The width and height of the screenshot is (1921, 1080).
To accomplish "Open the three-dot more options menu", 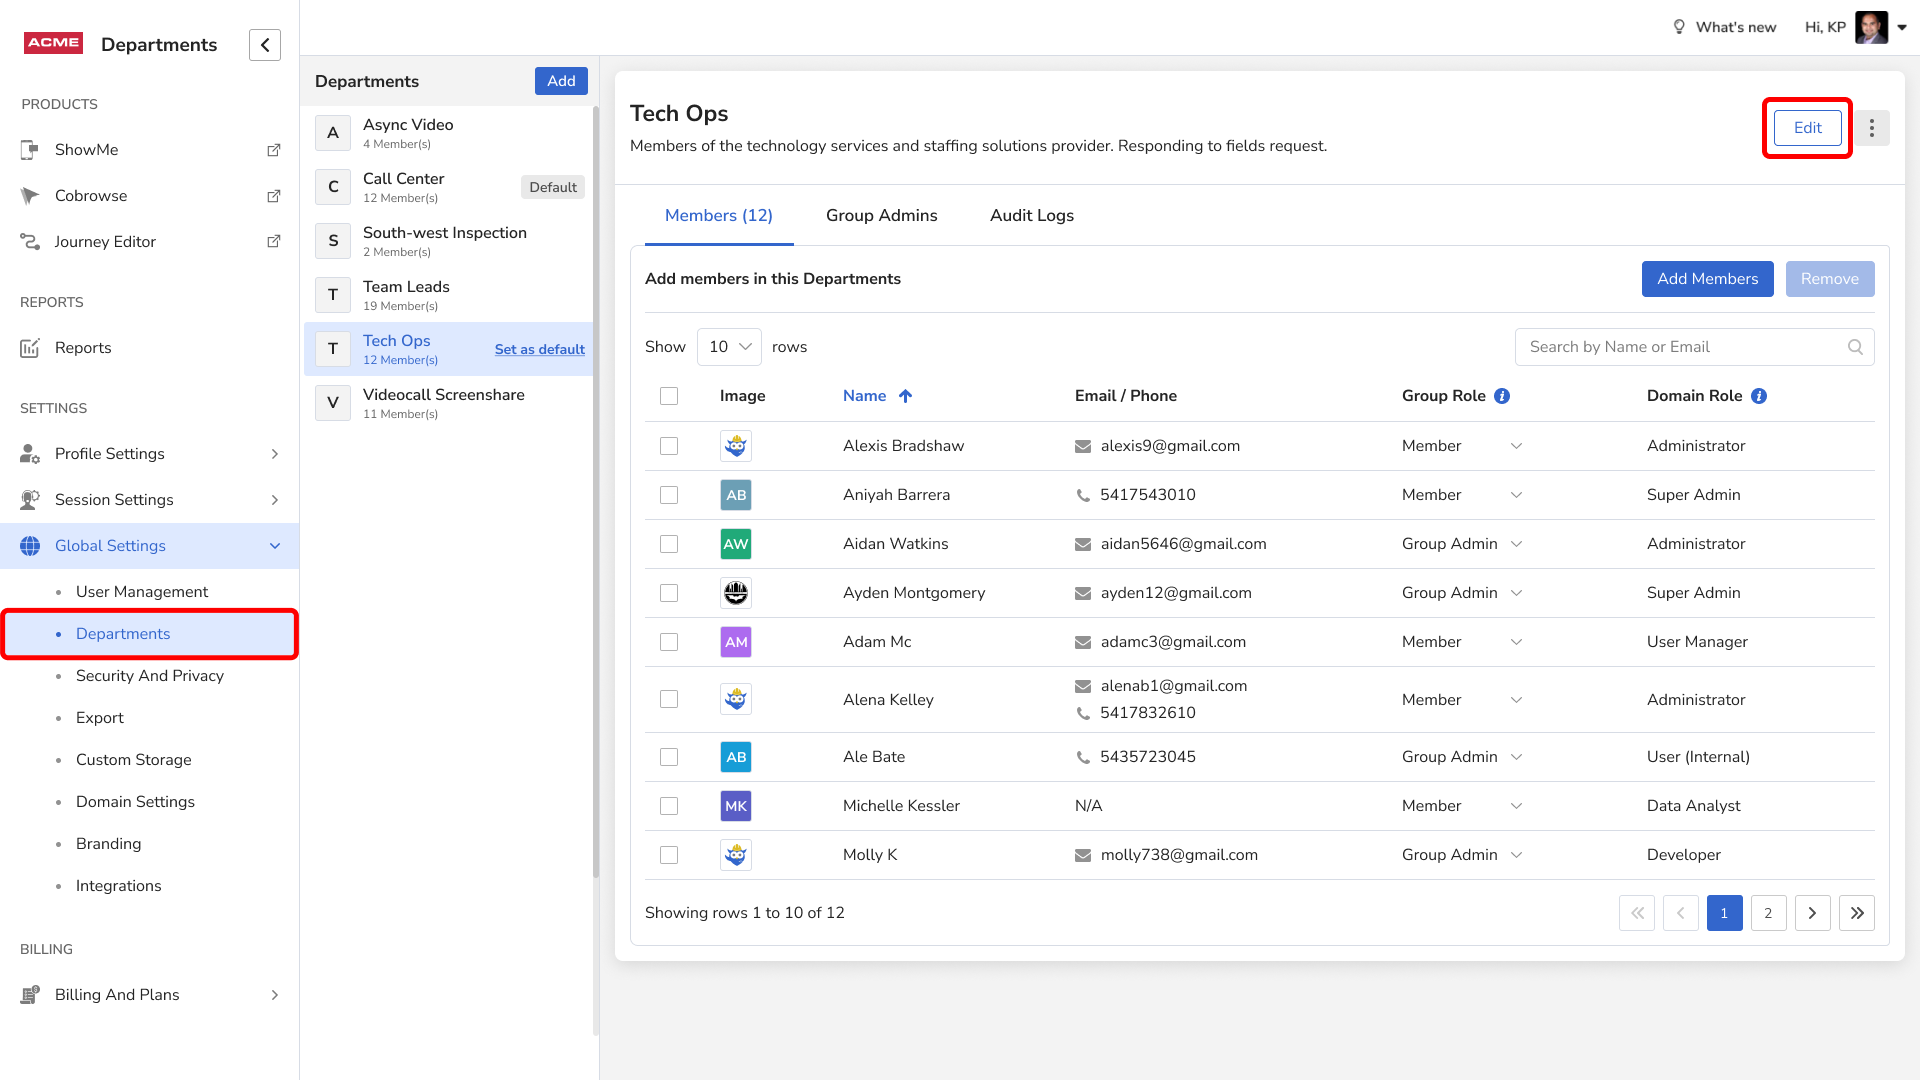I will [x=1872, y=128].
